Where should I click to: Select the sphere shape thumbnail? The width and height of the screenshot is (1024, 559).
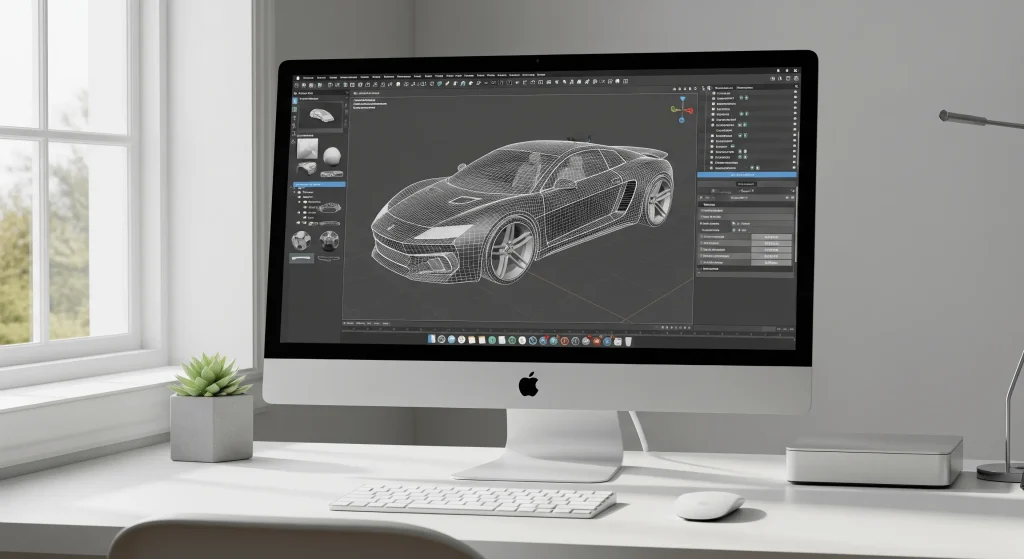[x=332, y=155]
